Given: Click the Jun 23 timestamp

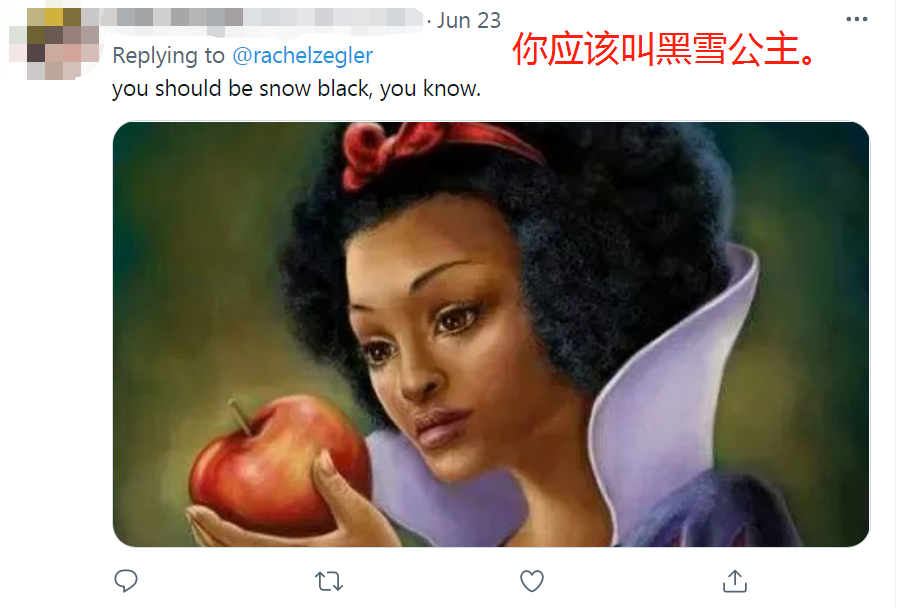Looking at the screenshot, I should (469, 20).
